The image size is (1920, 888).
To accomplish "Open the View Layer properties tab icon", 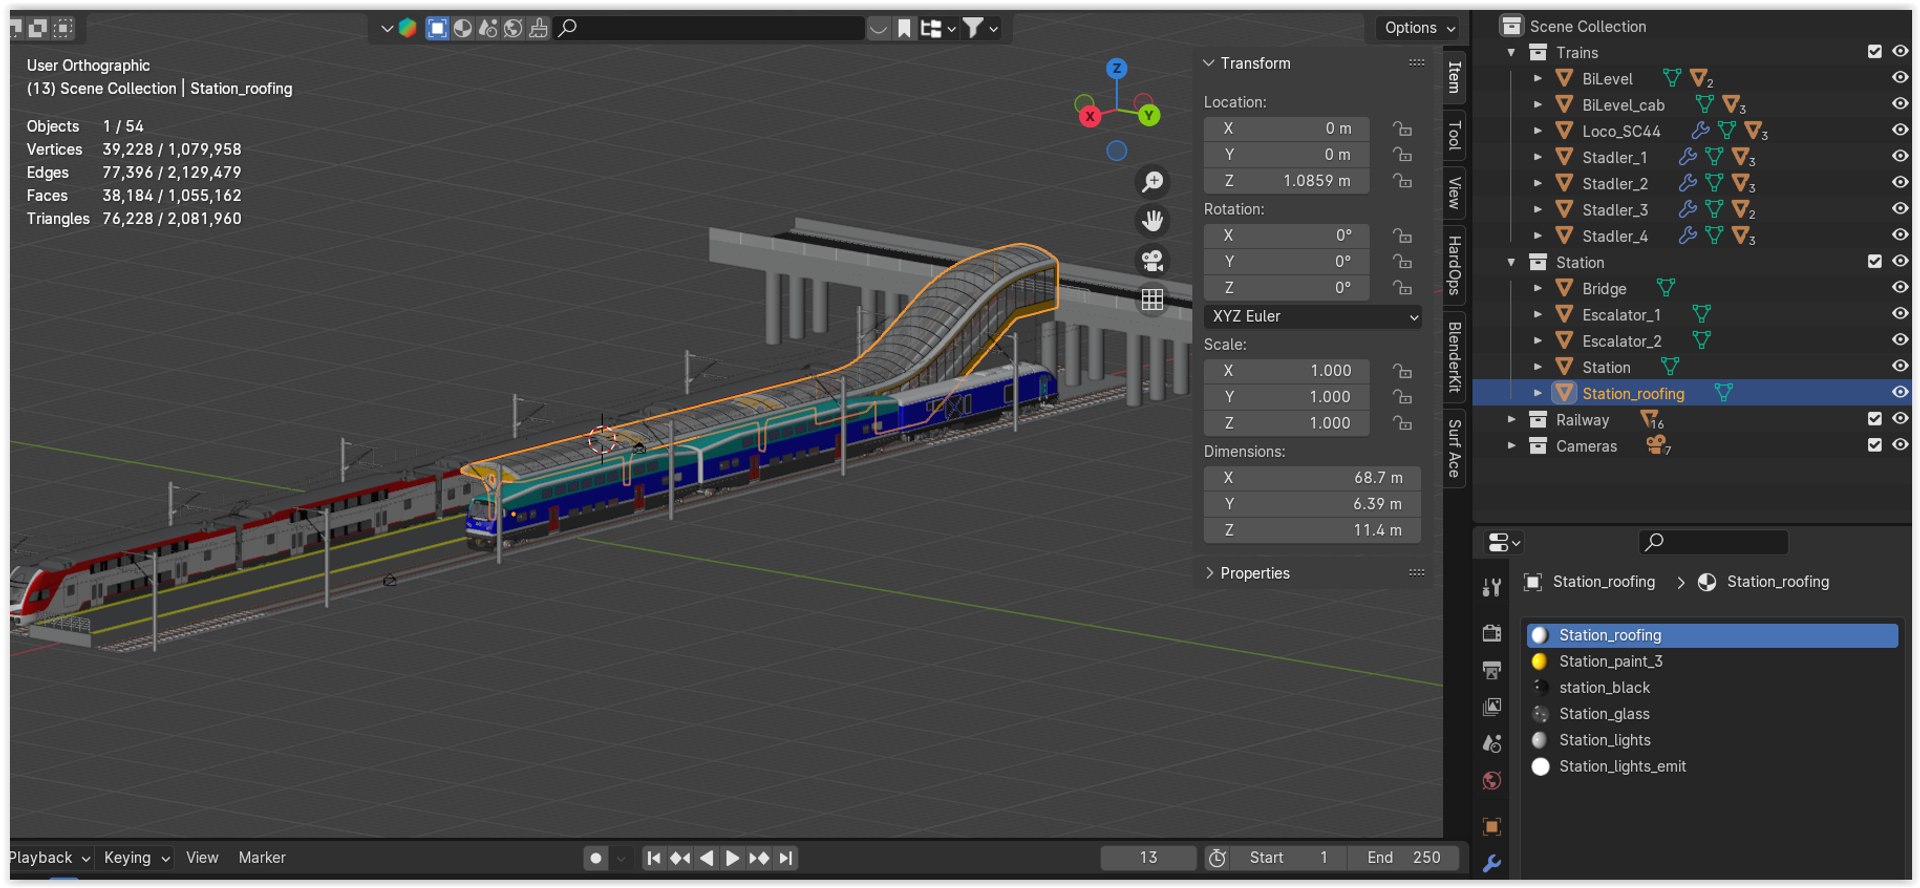I will point(1492,707).
